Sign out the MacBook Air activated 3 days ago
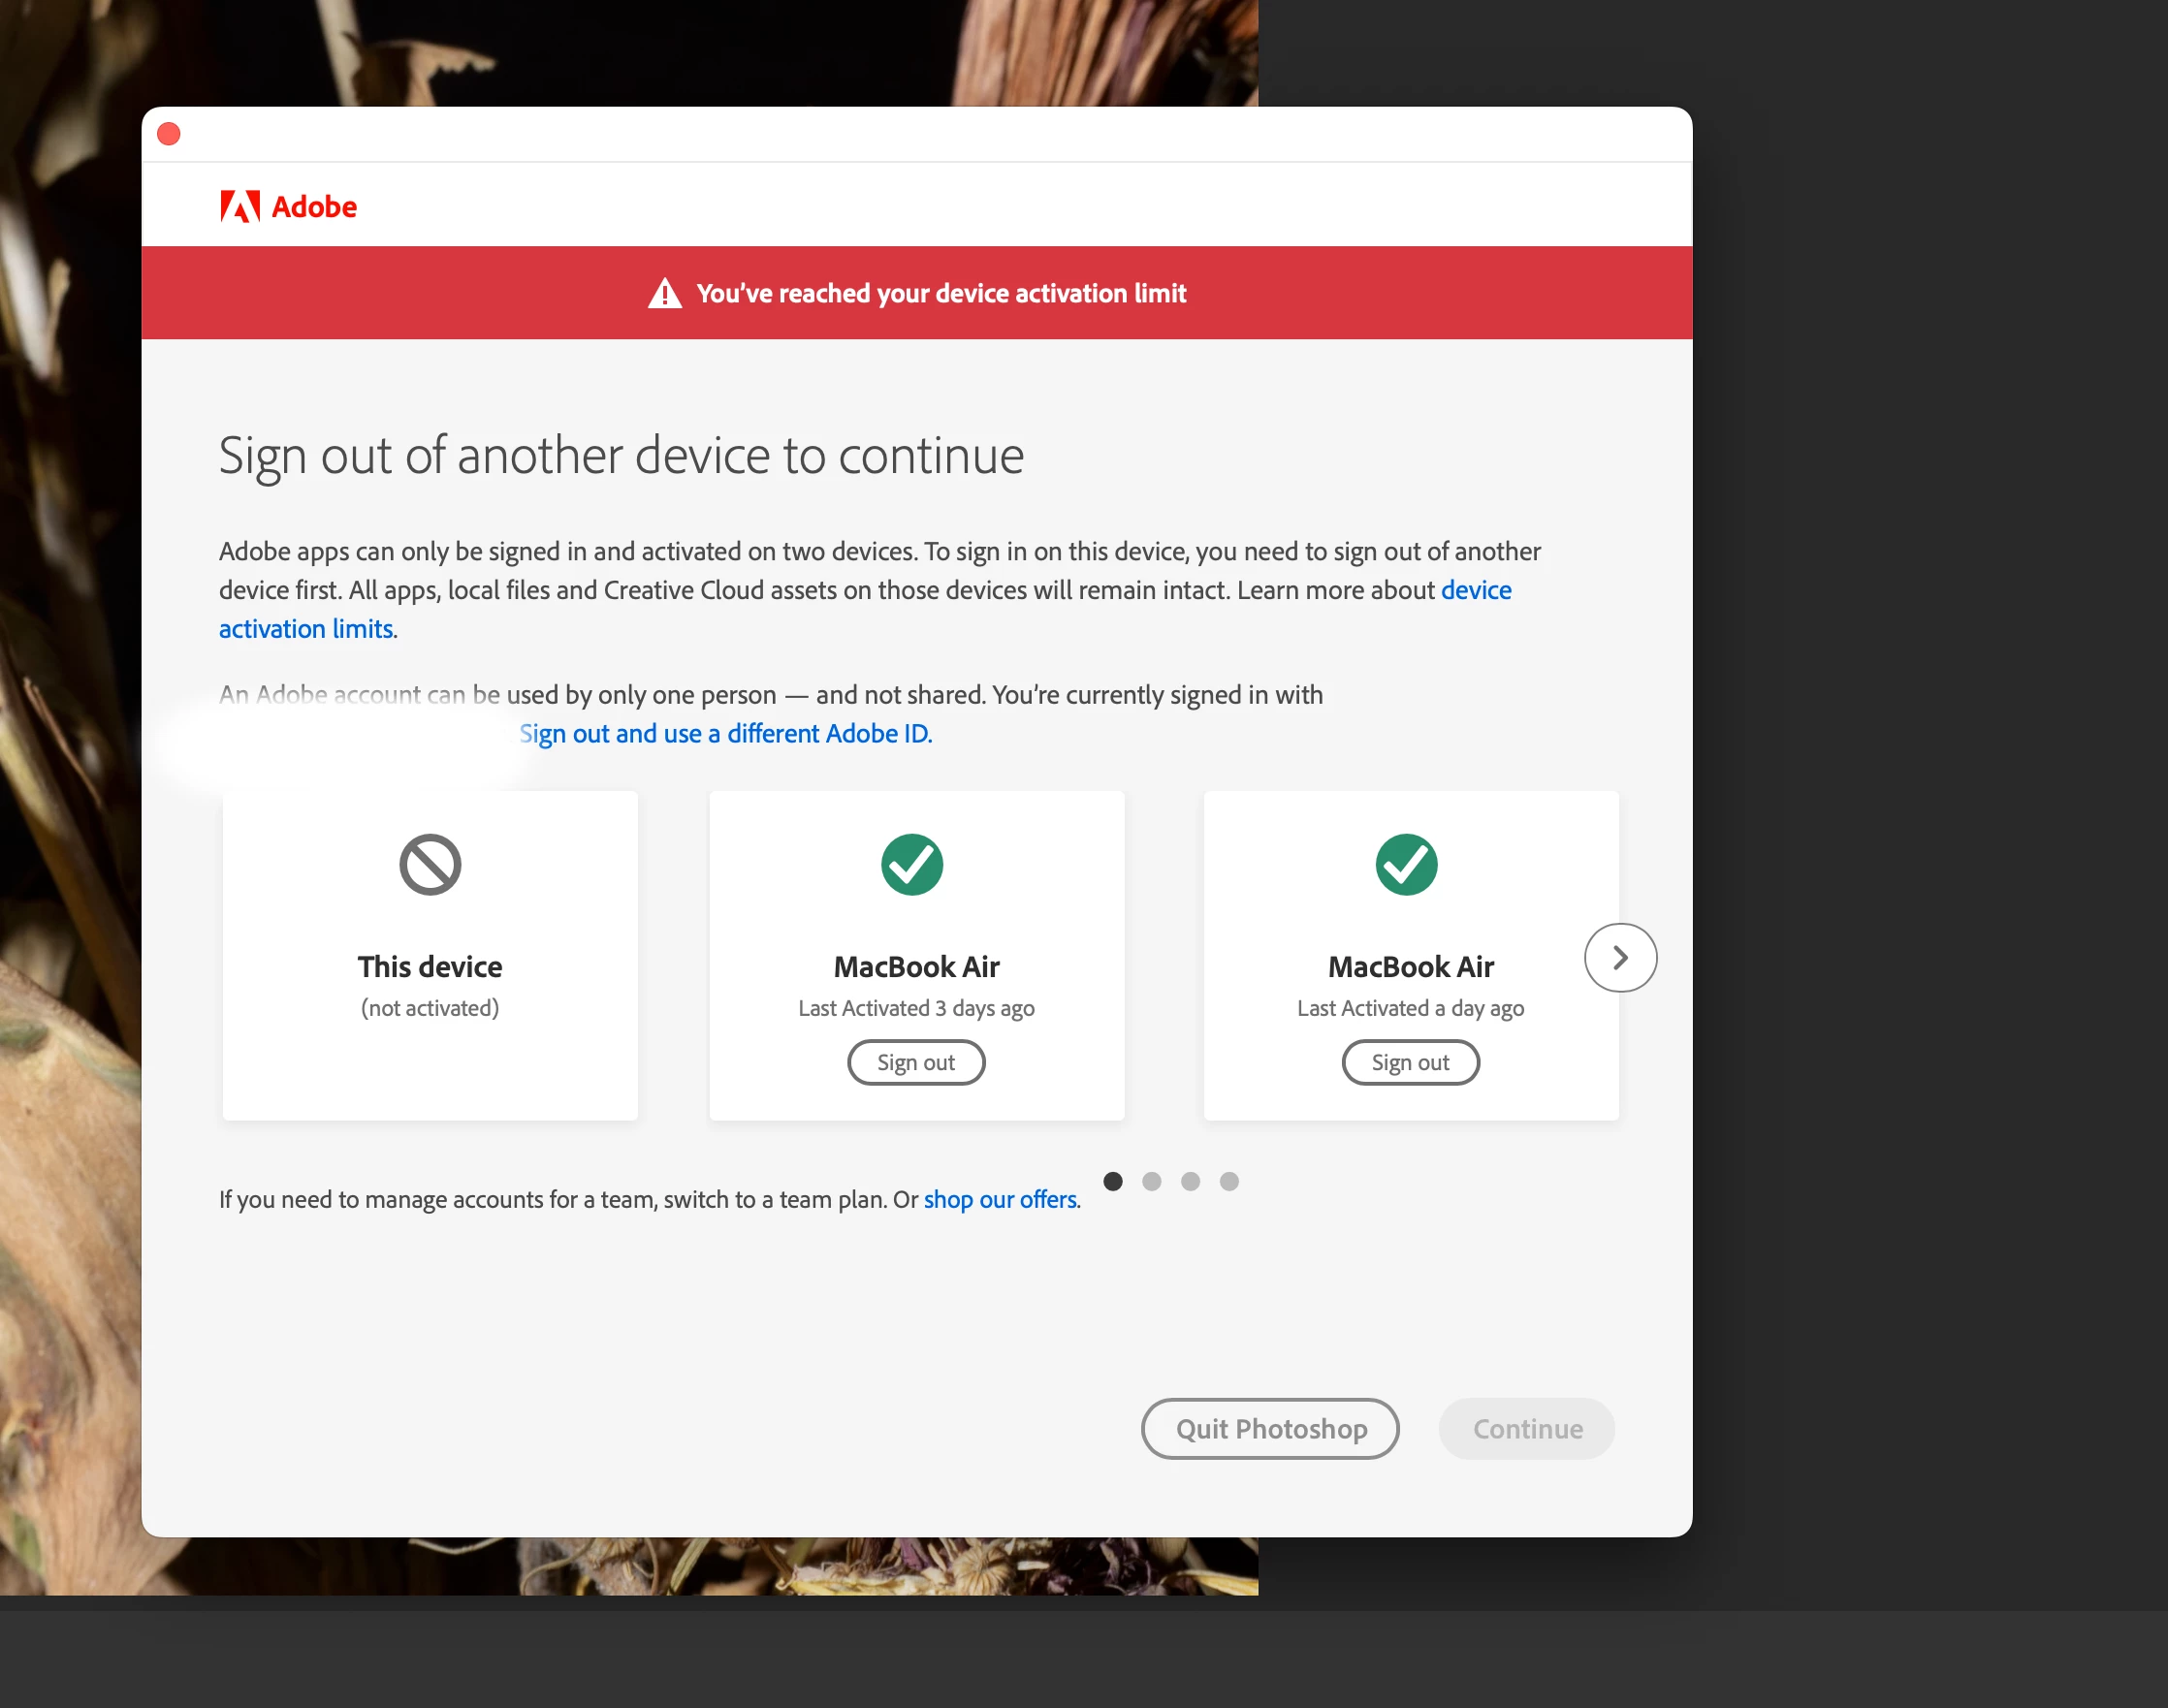The width and height of the screenshot is (2168, 1708). [x=916, y=1062]
